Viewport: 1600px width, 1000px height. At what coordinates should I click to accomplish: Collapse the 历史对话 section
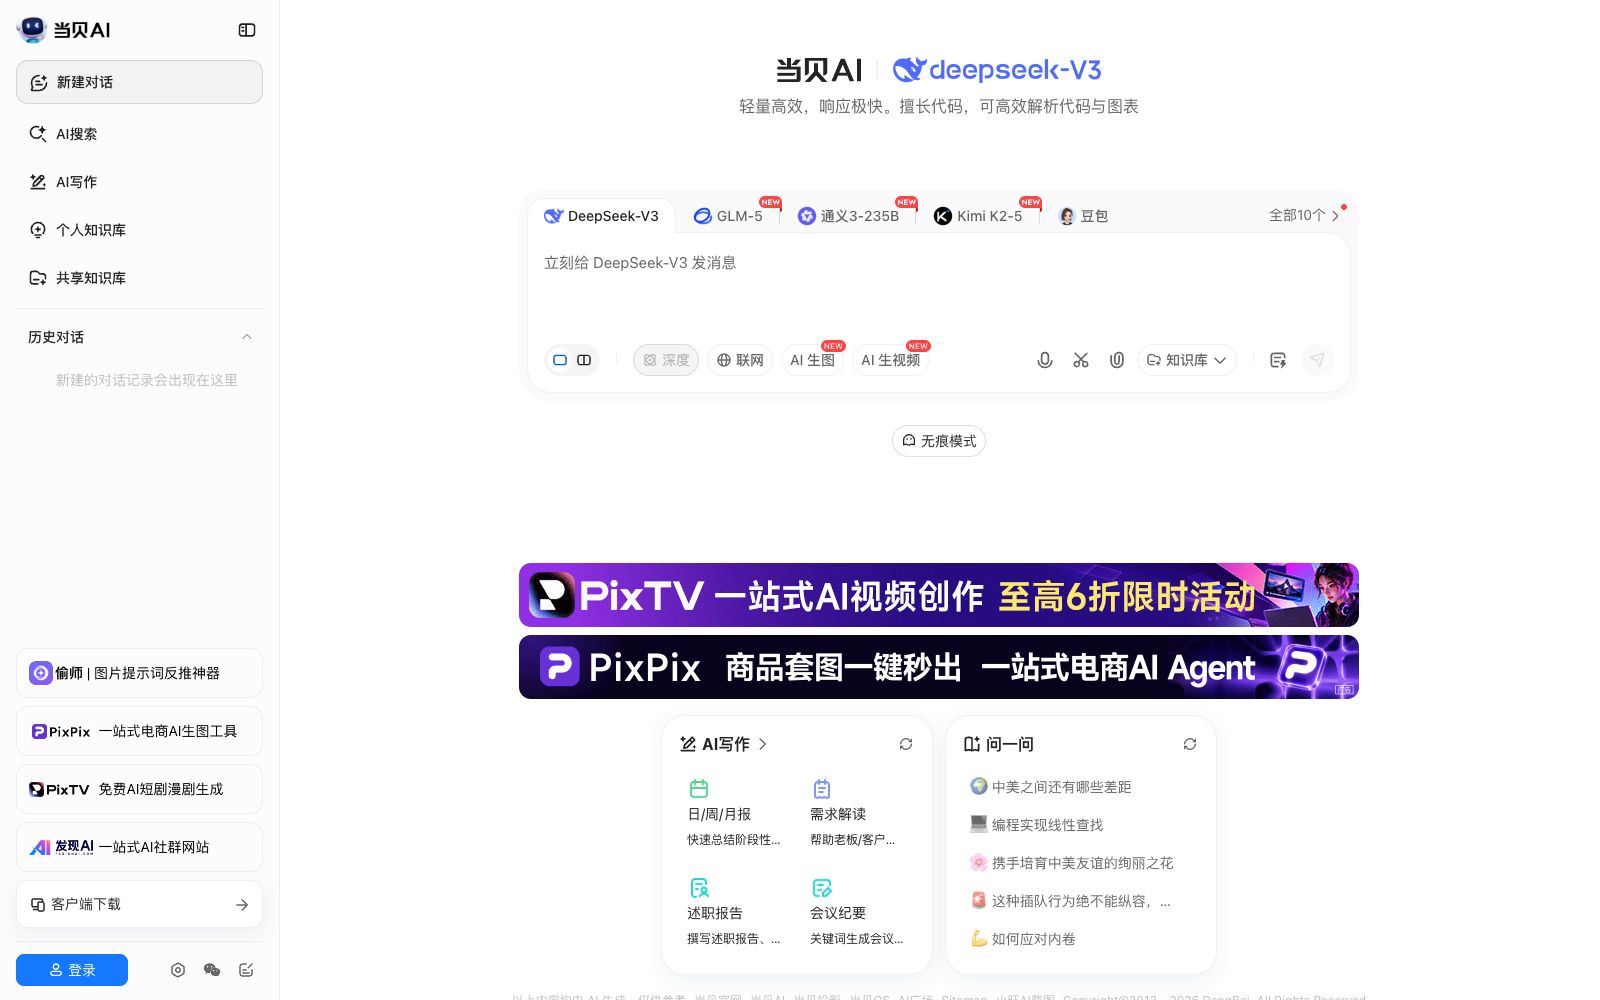247,337
